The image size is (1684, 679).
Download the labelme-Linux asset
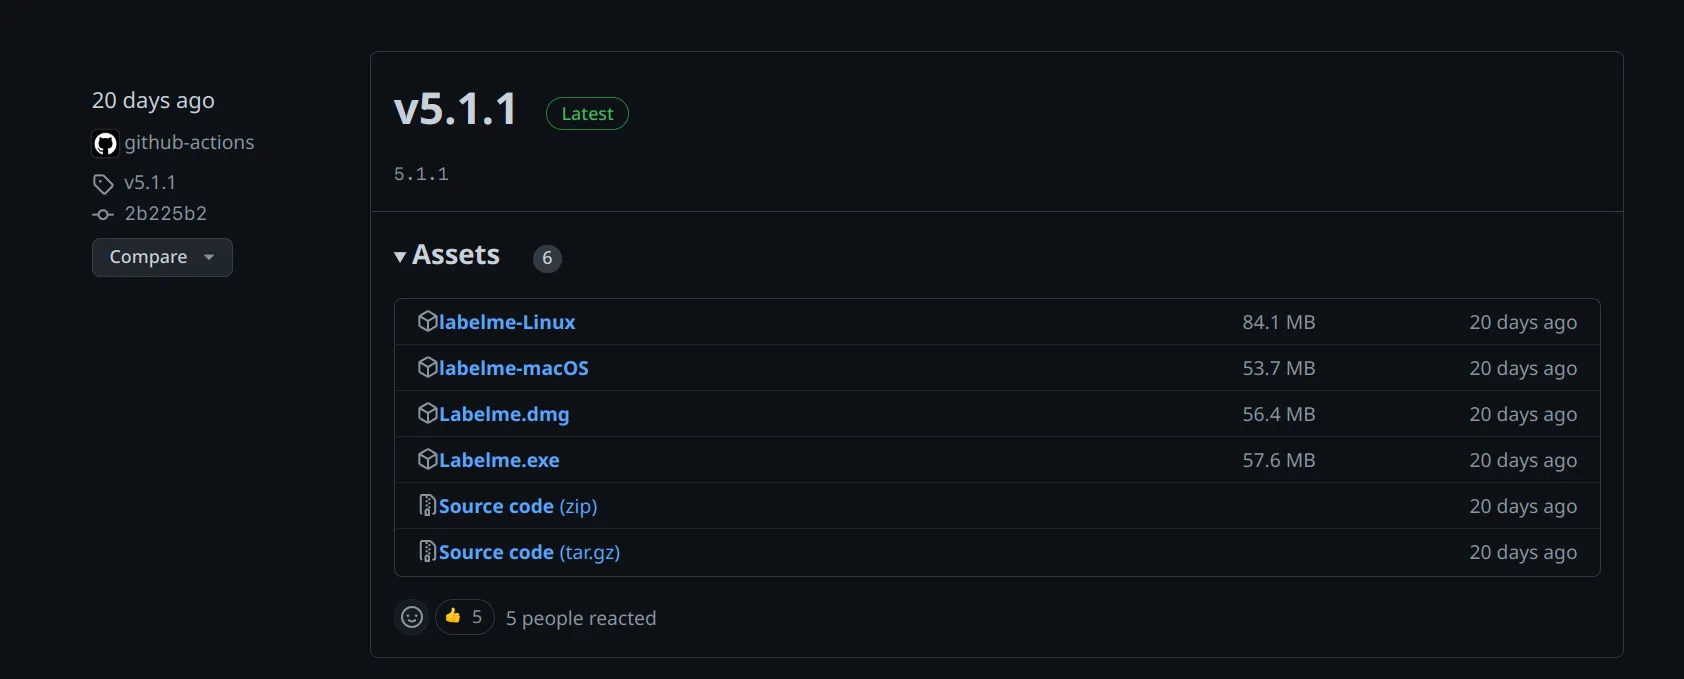pyautogui.click(x=507, y=322)
